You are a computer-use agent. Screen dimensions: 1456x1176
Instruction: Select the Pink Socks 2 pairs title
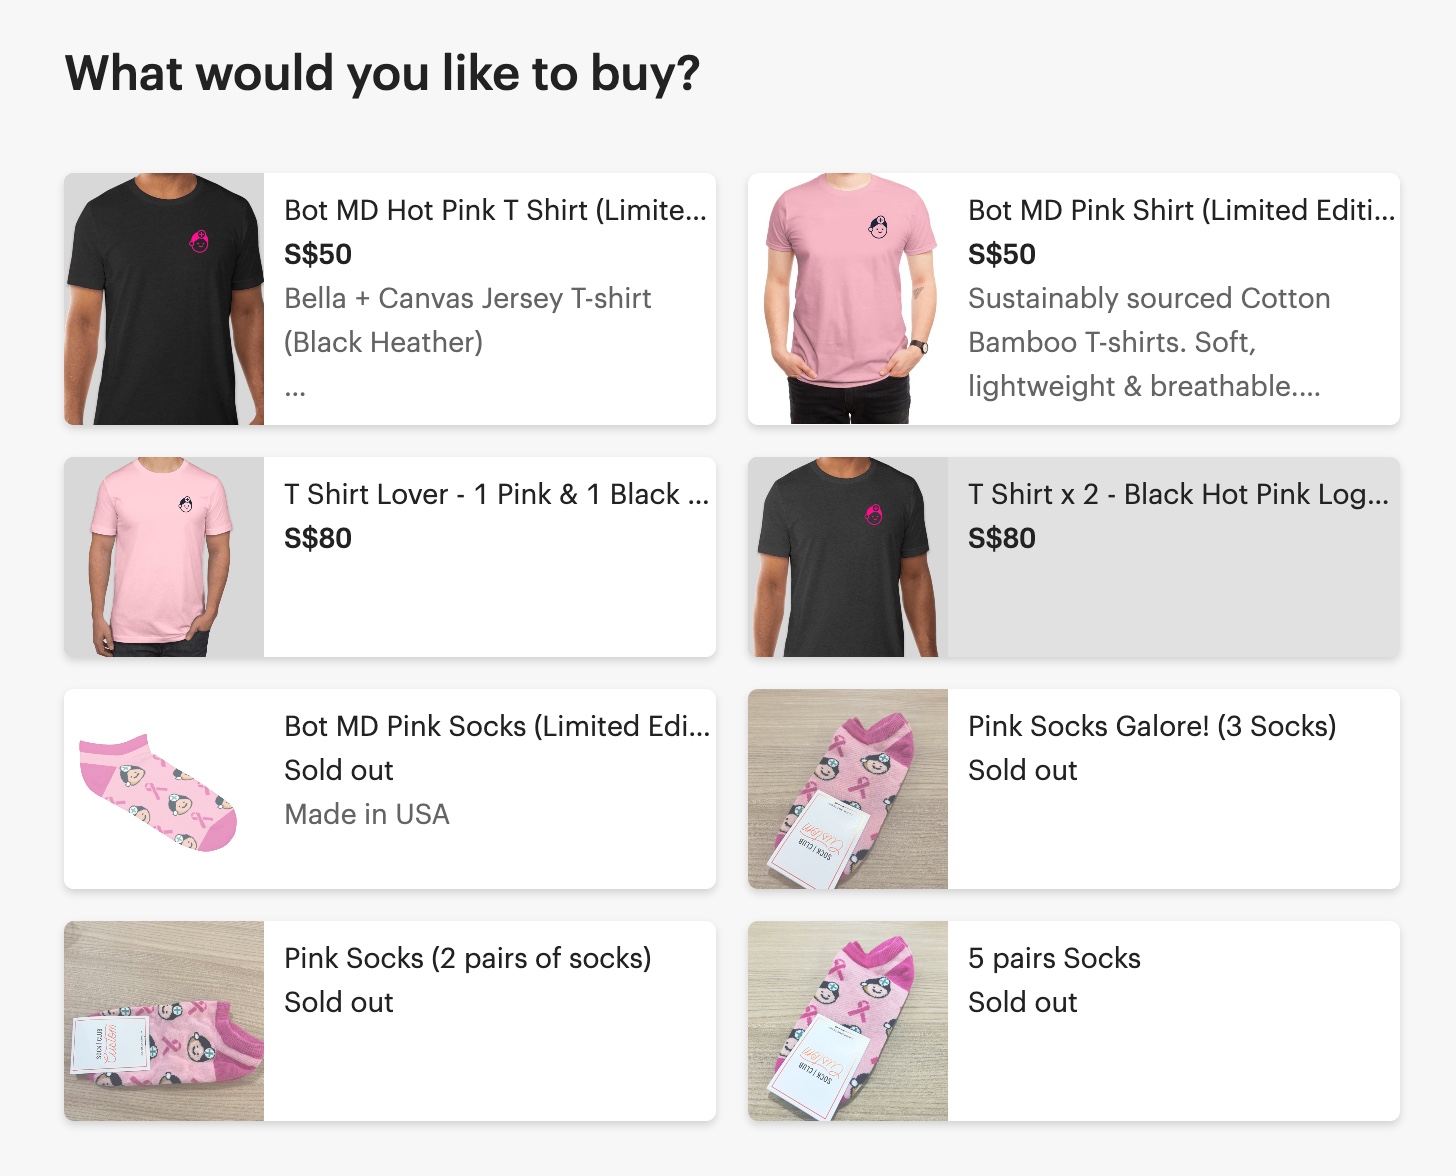pyautogui.click(x=467, y=958)
